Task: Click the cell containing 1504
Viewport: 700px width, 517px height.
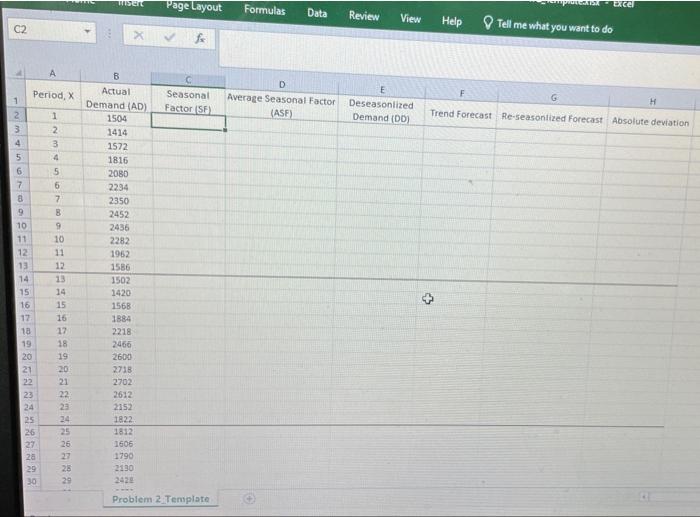Action: (117, 118)
